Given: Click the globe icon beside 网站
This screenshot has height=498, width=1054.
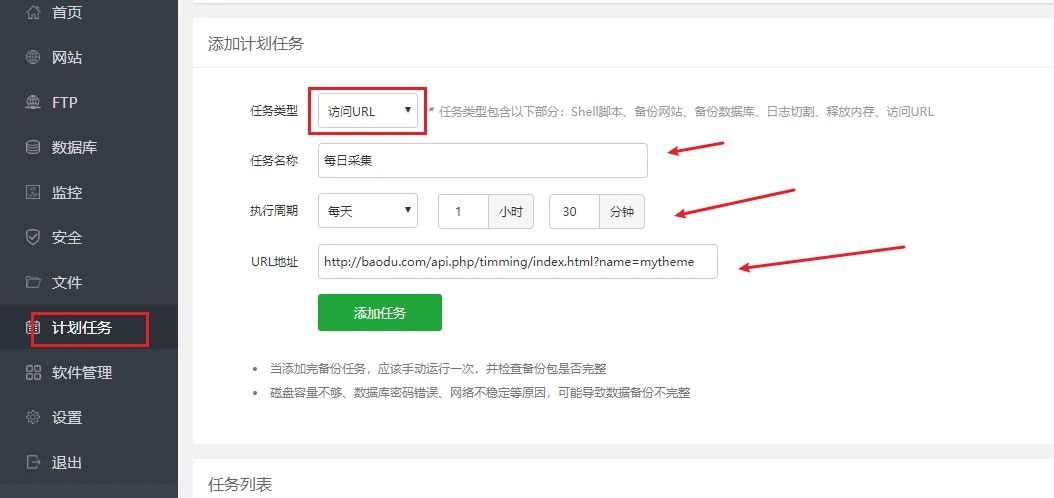Looking at the screenshot, I should coord(33,58).
